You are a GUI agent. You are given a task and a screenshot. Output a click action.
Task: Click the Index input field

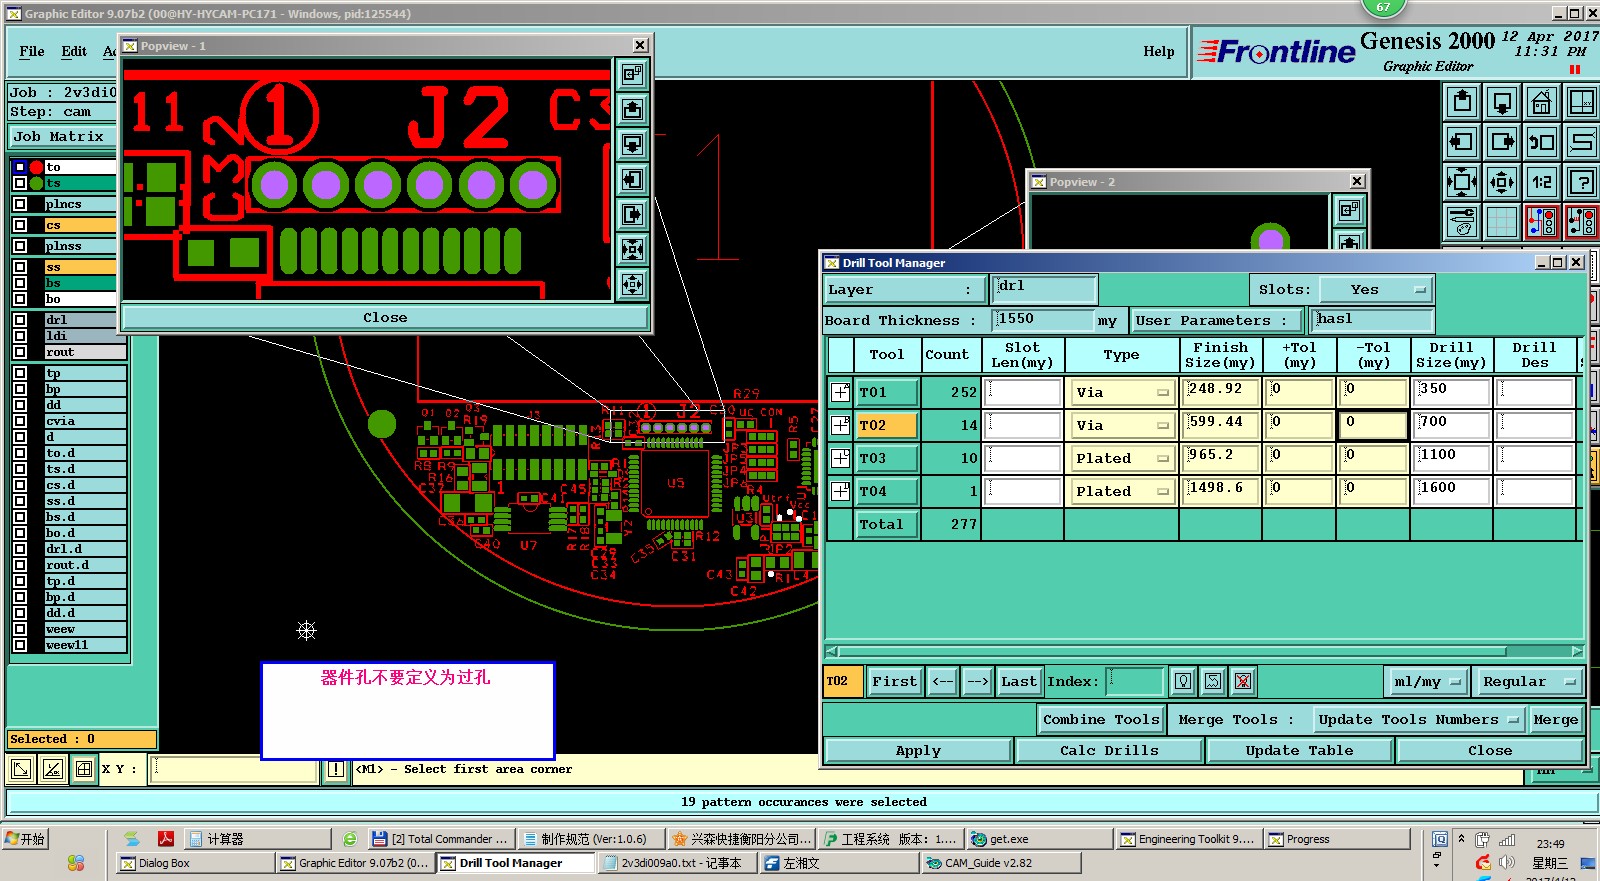1135,681
